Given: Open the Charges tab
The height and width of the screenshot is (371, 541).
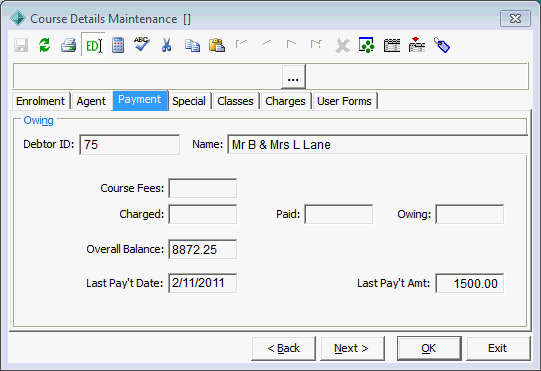Looking at the screenshot, I should (285, 101).
